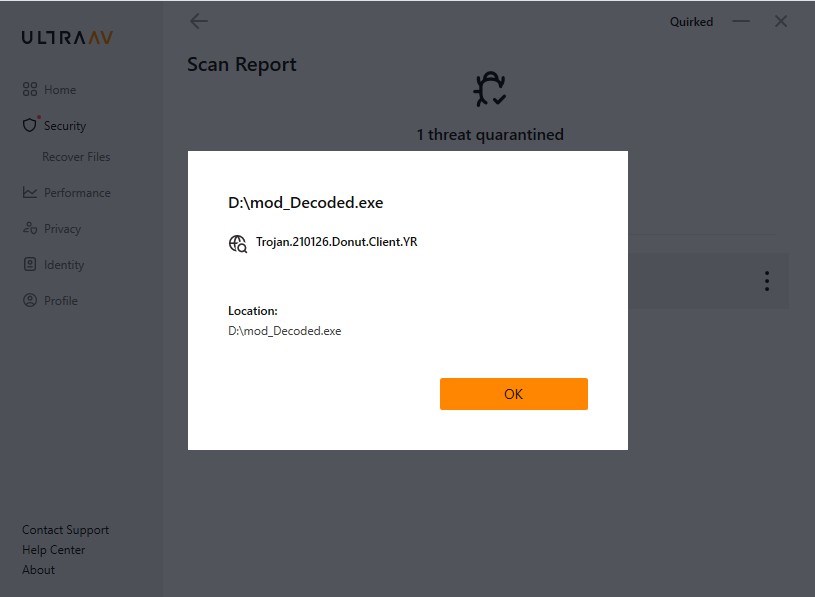Image resolution: width=815 pixels, height=597 pixels.
Task: Open the Contact Support link
Action: point(65,530)
